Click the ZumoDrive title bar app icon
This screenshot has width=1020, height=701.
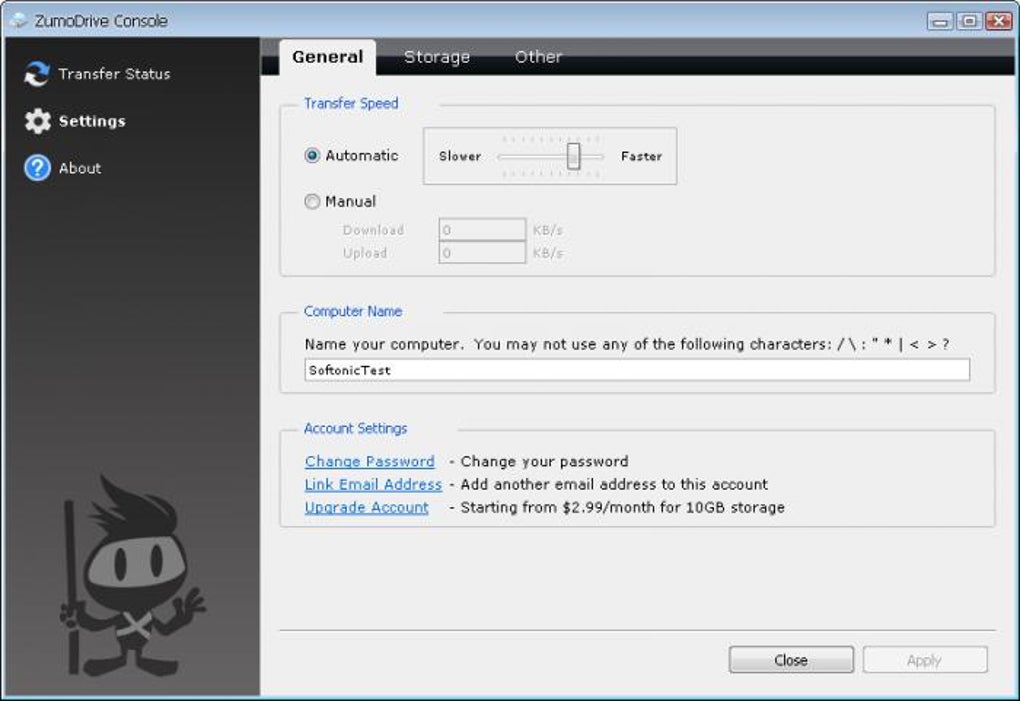pyautogui.click(x=20, y=20)
